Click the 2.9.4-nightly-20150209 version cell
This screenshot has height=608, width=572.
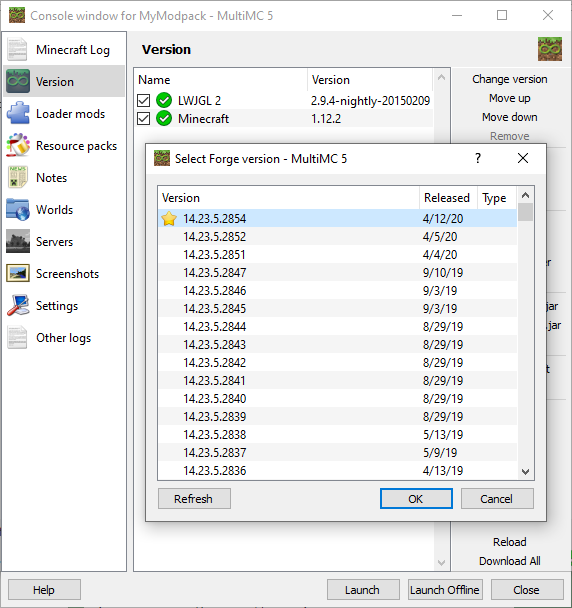coord(370,100)
